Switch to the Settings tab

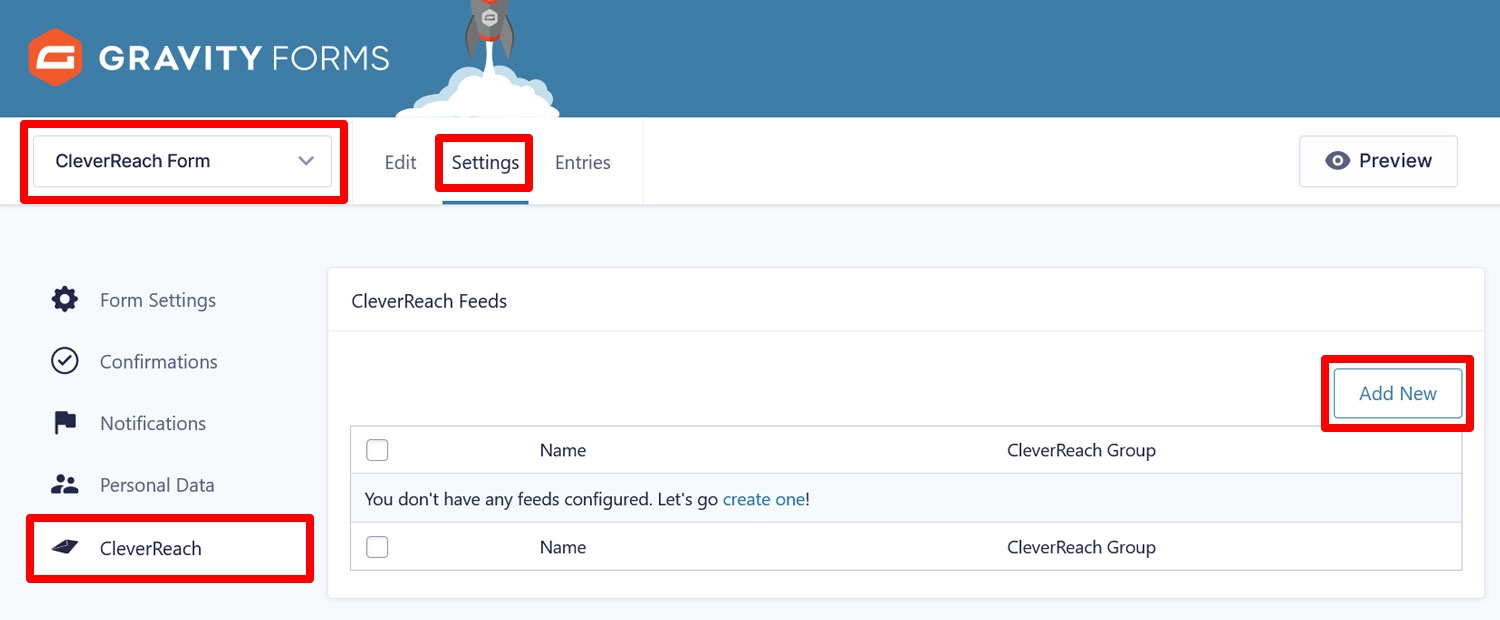[485, 162]
